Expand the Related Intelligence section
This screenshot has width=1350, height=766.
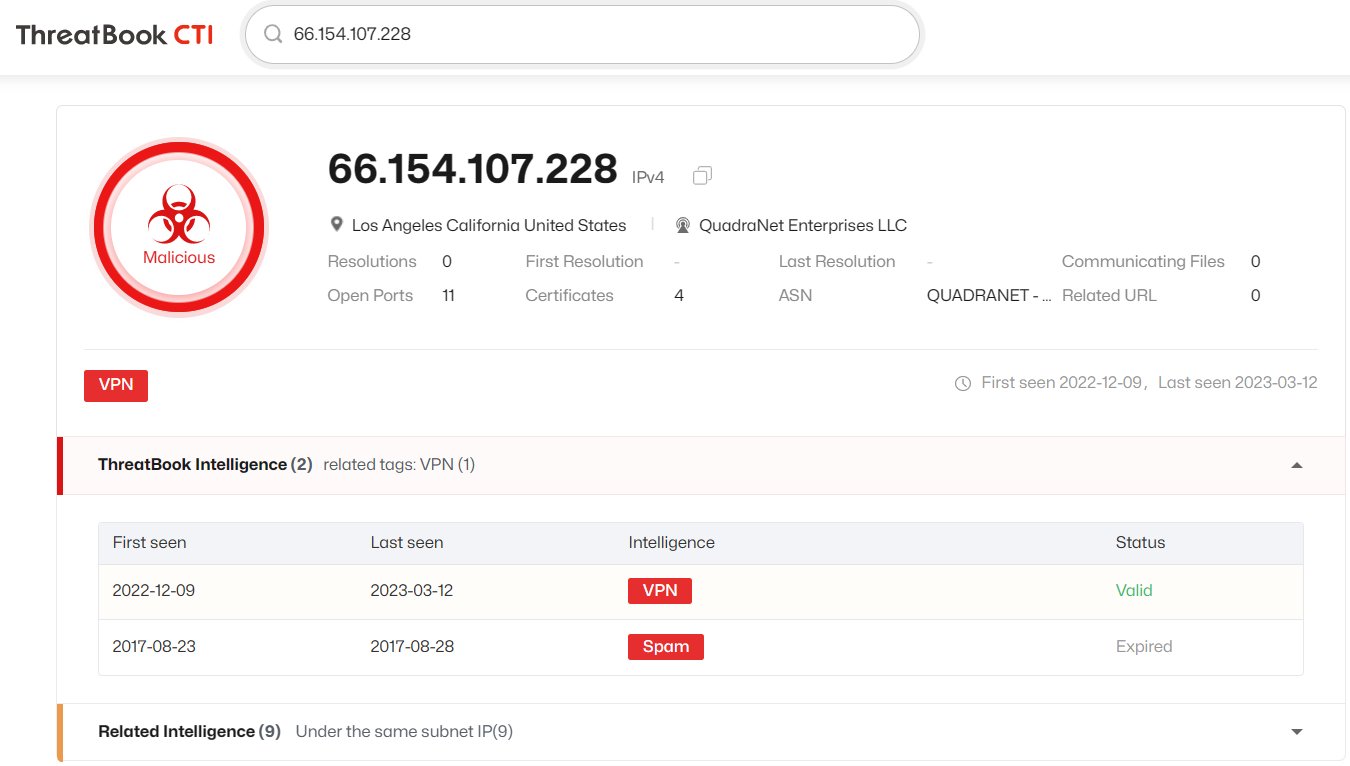(1296, 731)
